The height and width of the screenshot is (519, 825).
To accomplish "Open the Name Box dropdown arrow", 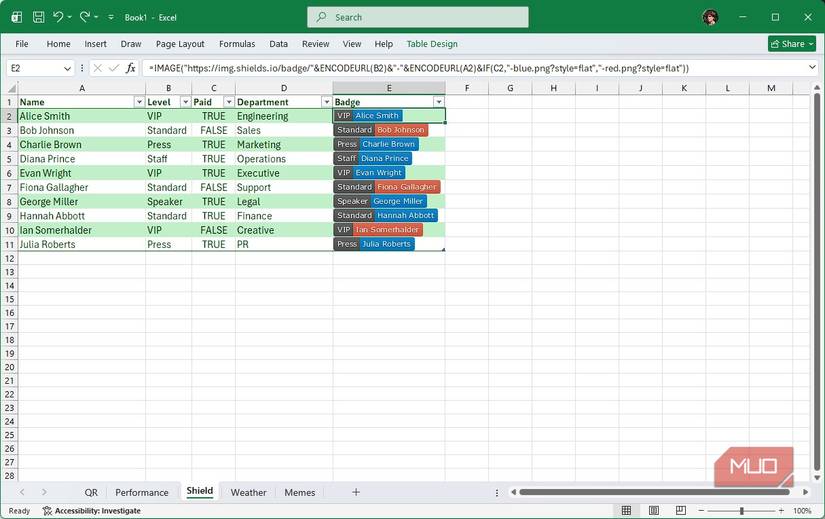I will tap(68, 68).
